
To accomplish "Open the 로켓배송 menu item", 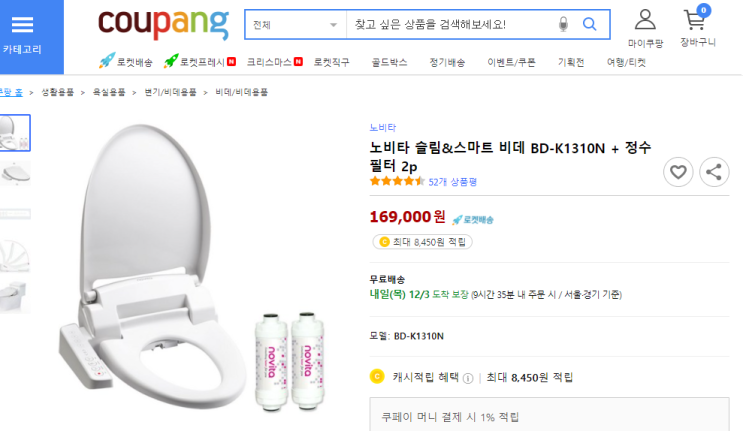I will coord(126,62).
